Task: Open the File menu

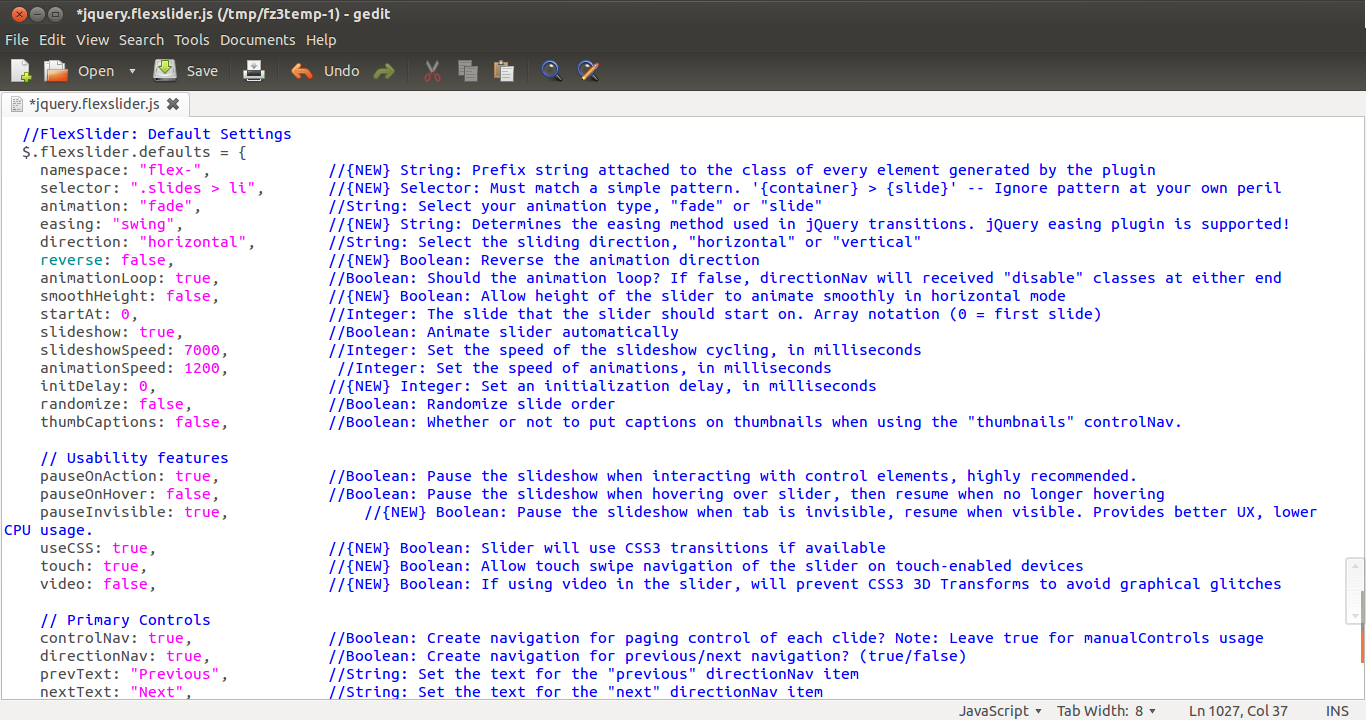Action: tap(17, 40)
